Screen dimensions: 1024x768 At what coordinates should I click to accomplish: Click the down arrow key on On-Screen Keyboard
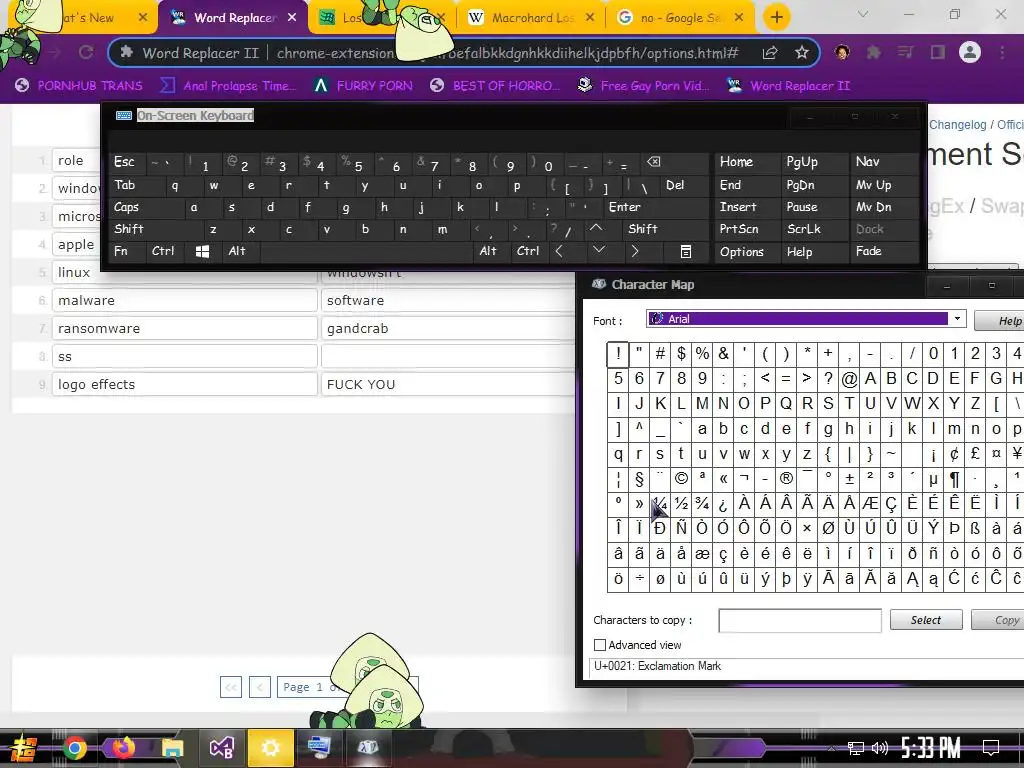click(598, 251)
